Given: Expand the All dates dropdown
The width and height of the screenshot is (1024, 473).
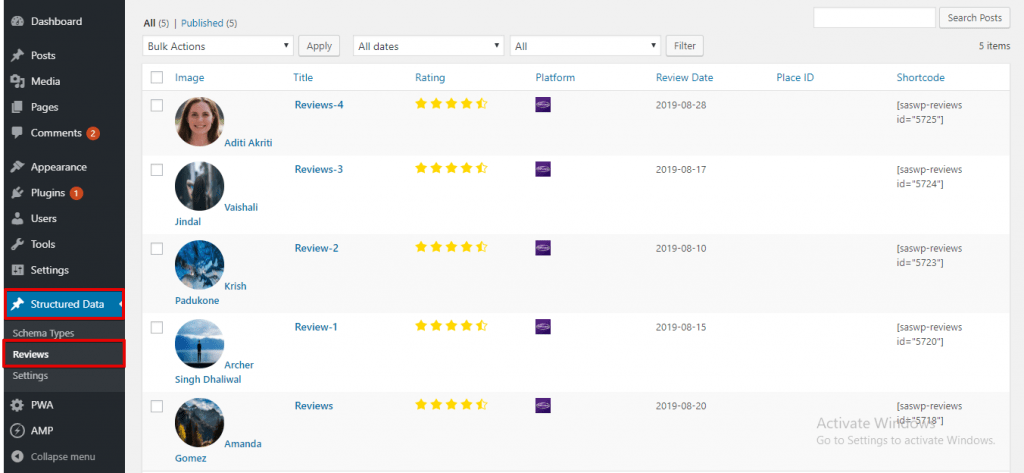Looking at the screenshot, I should pyautogui.click(x=428, y=46).
